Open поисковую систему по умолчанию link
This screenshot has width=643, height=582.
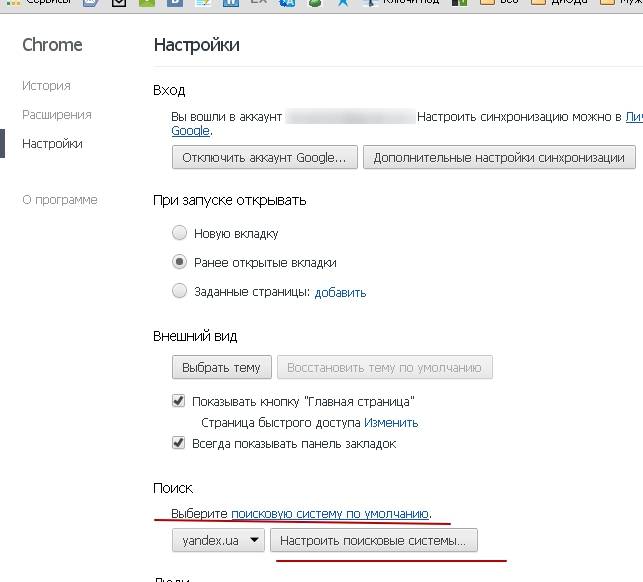[x=330, y=514]
